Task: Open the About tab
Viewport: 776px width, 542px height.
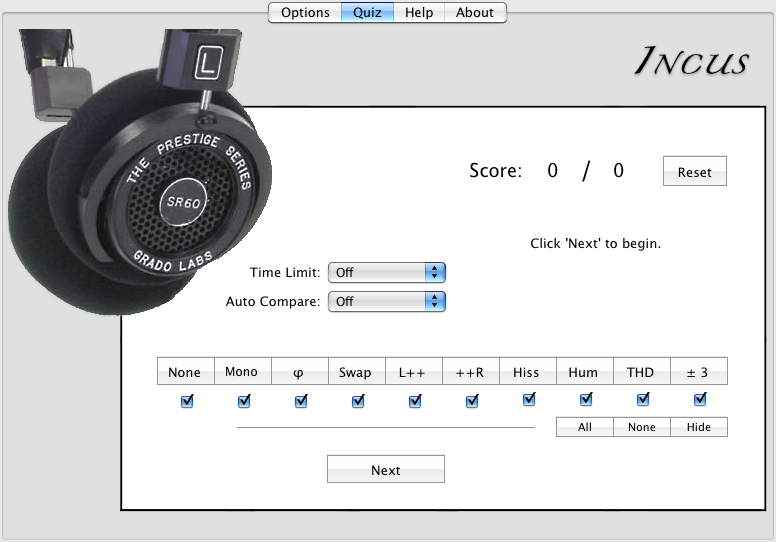Action: pyautogui.click(x=475, y=12)
